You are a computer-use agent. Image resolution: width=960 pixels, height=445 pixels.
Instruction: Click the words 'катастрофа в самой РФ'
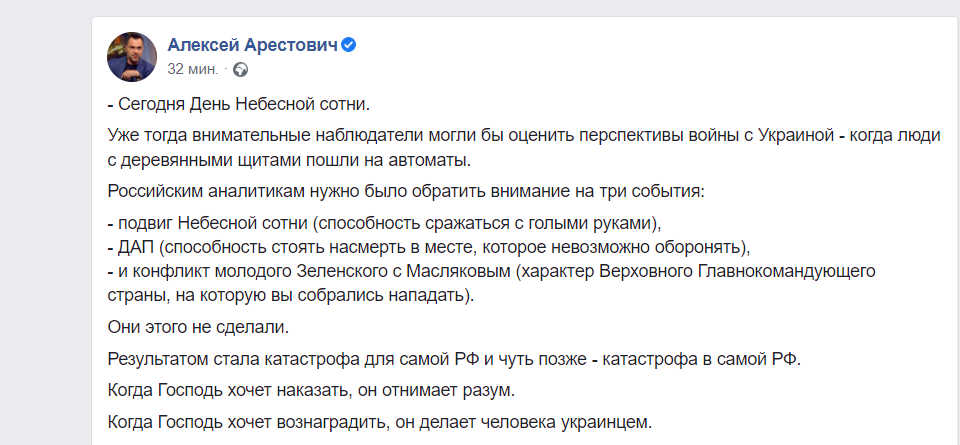(702, 359)
